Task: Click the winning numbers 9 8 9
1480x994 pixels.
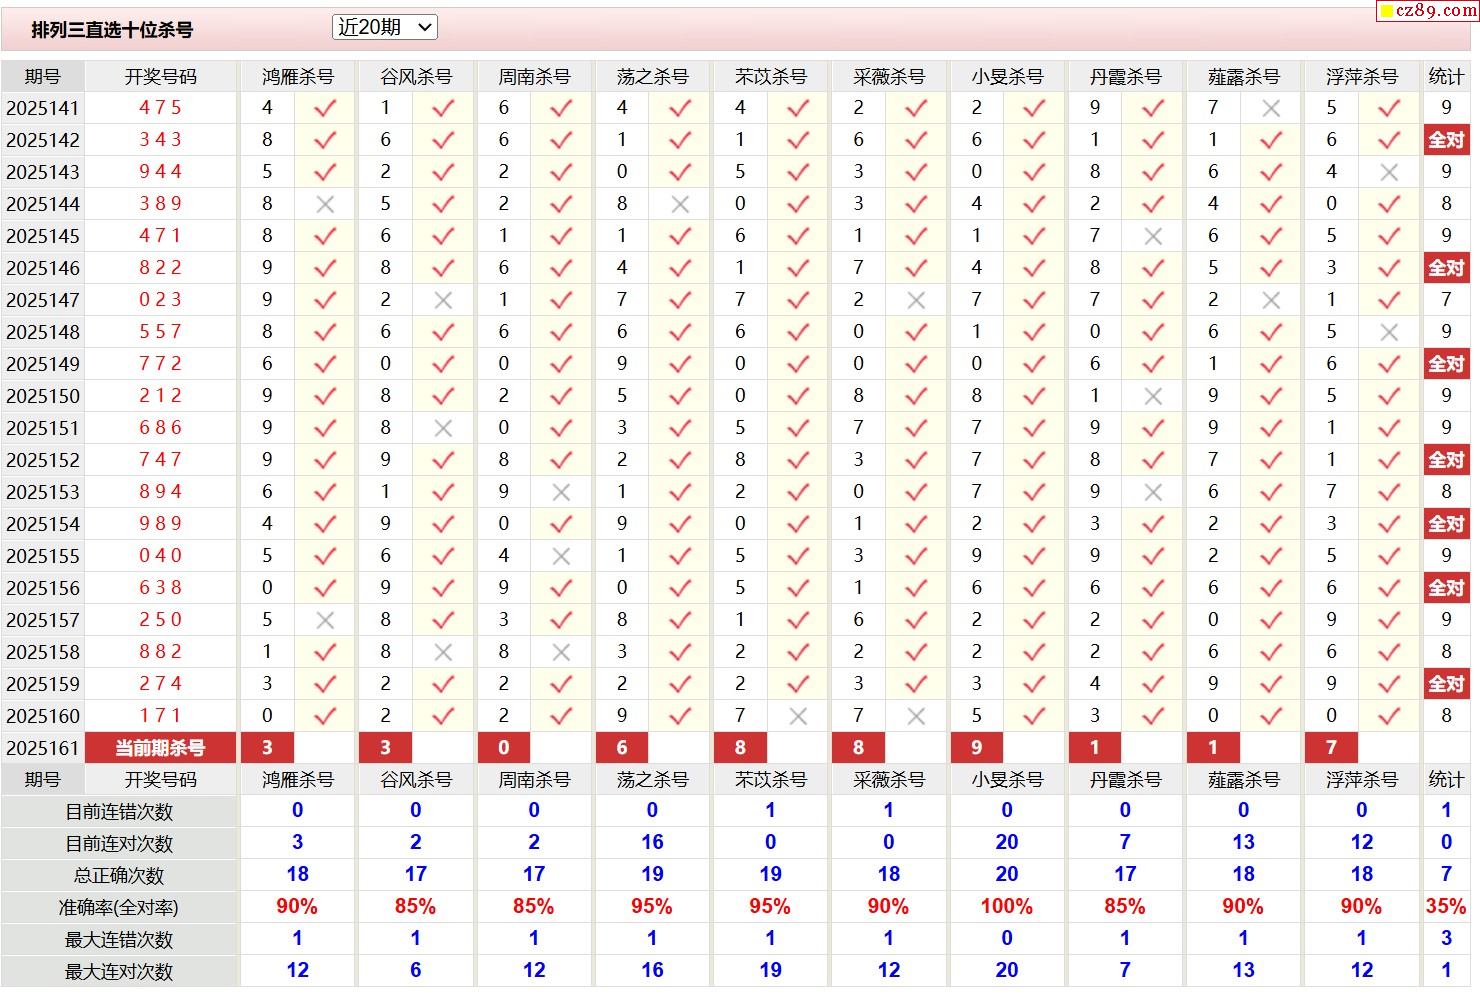Action: click(161, 524)
